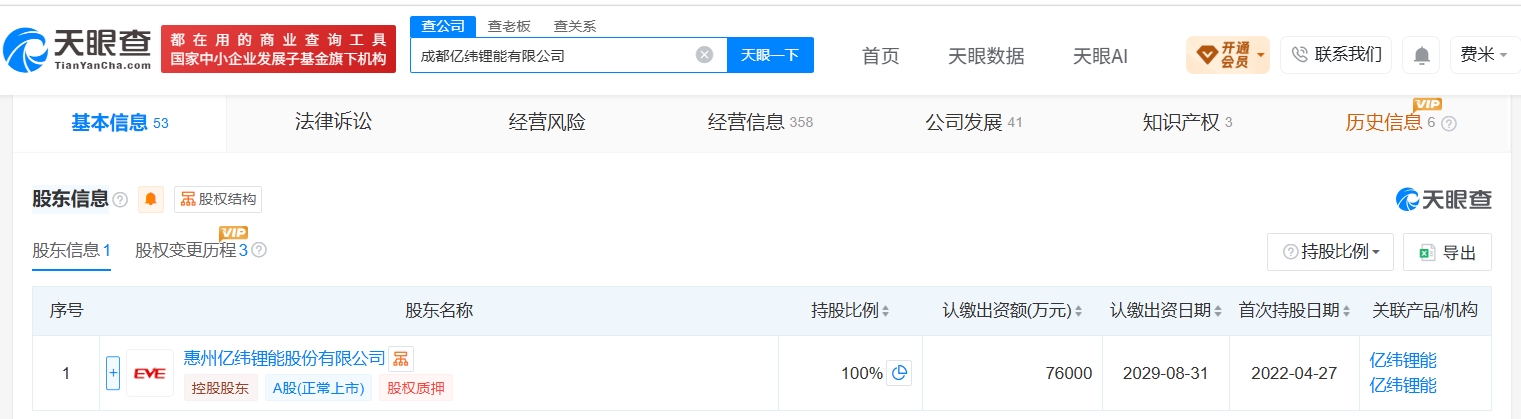This screenshot has height=419, width=1521.
Task: Click the equity structure icon beside 惠州亿纬锂能股份有限公司
Action: [x=400, y=359]
